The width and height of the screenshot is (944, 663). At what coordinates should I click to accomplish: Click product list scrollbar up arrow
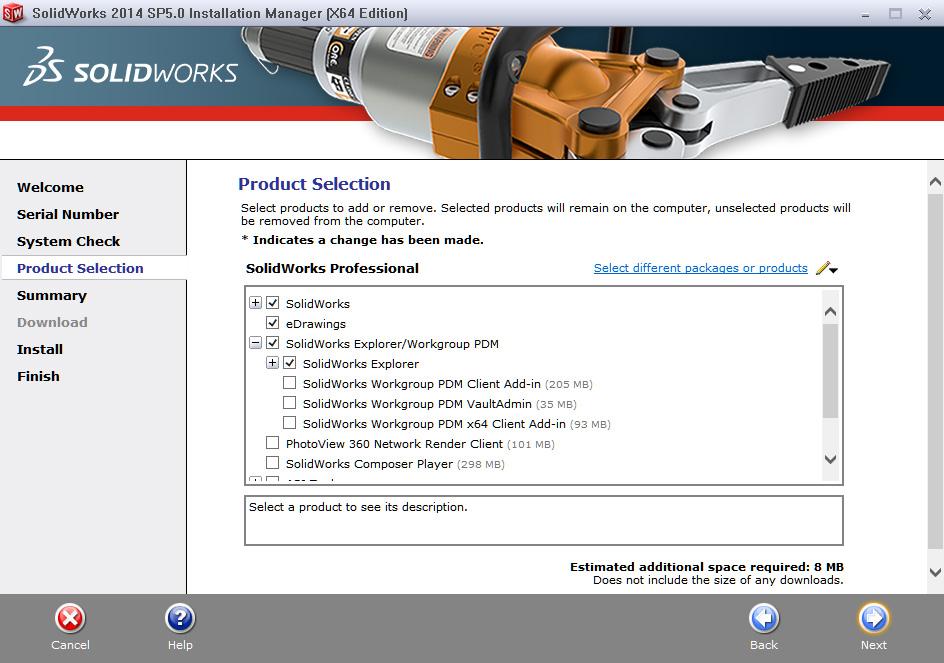830,311
